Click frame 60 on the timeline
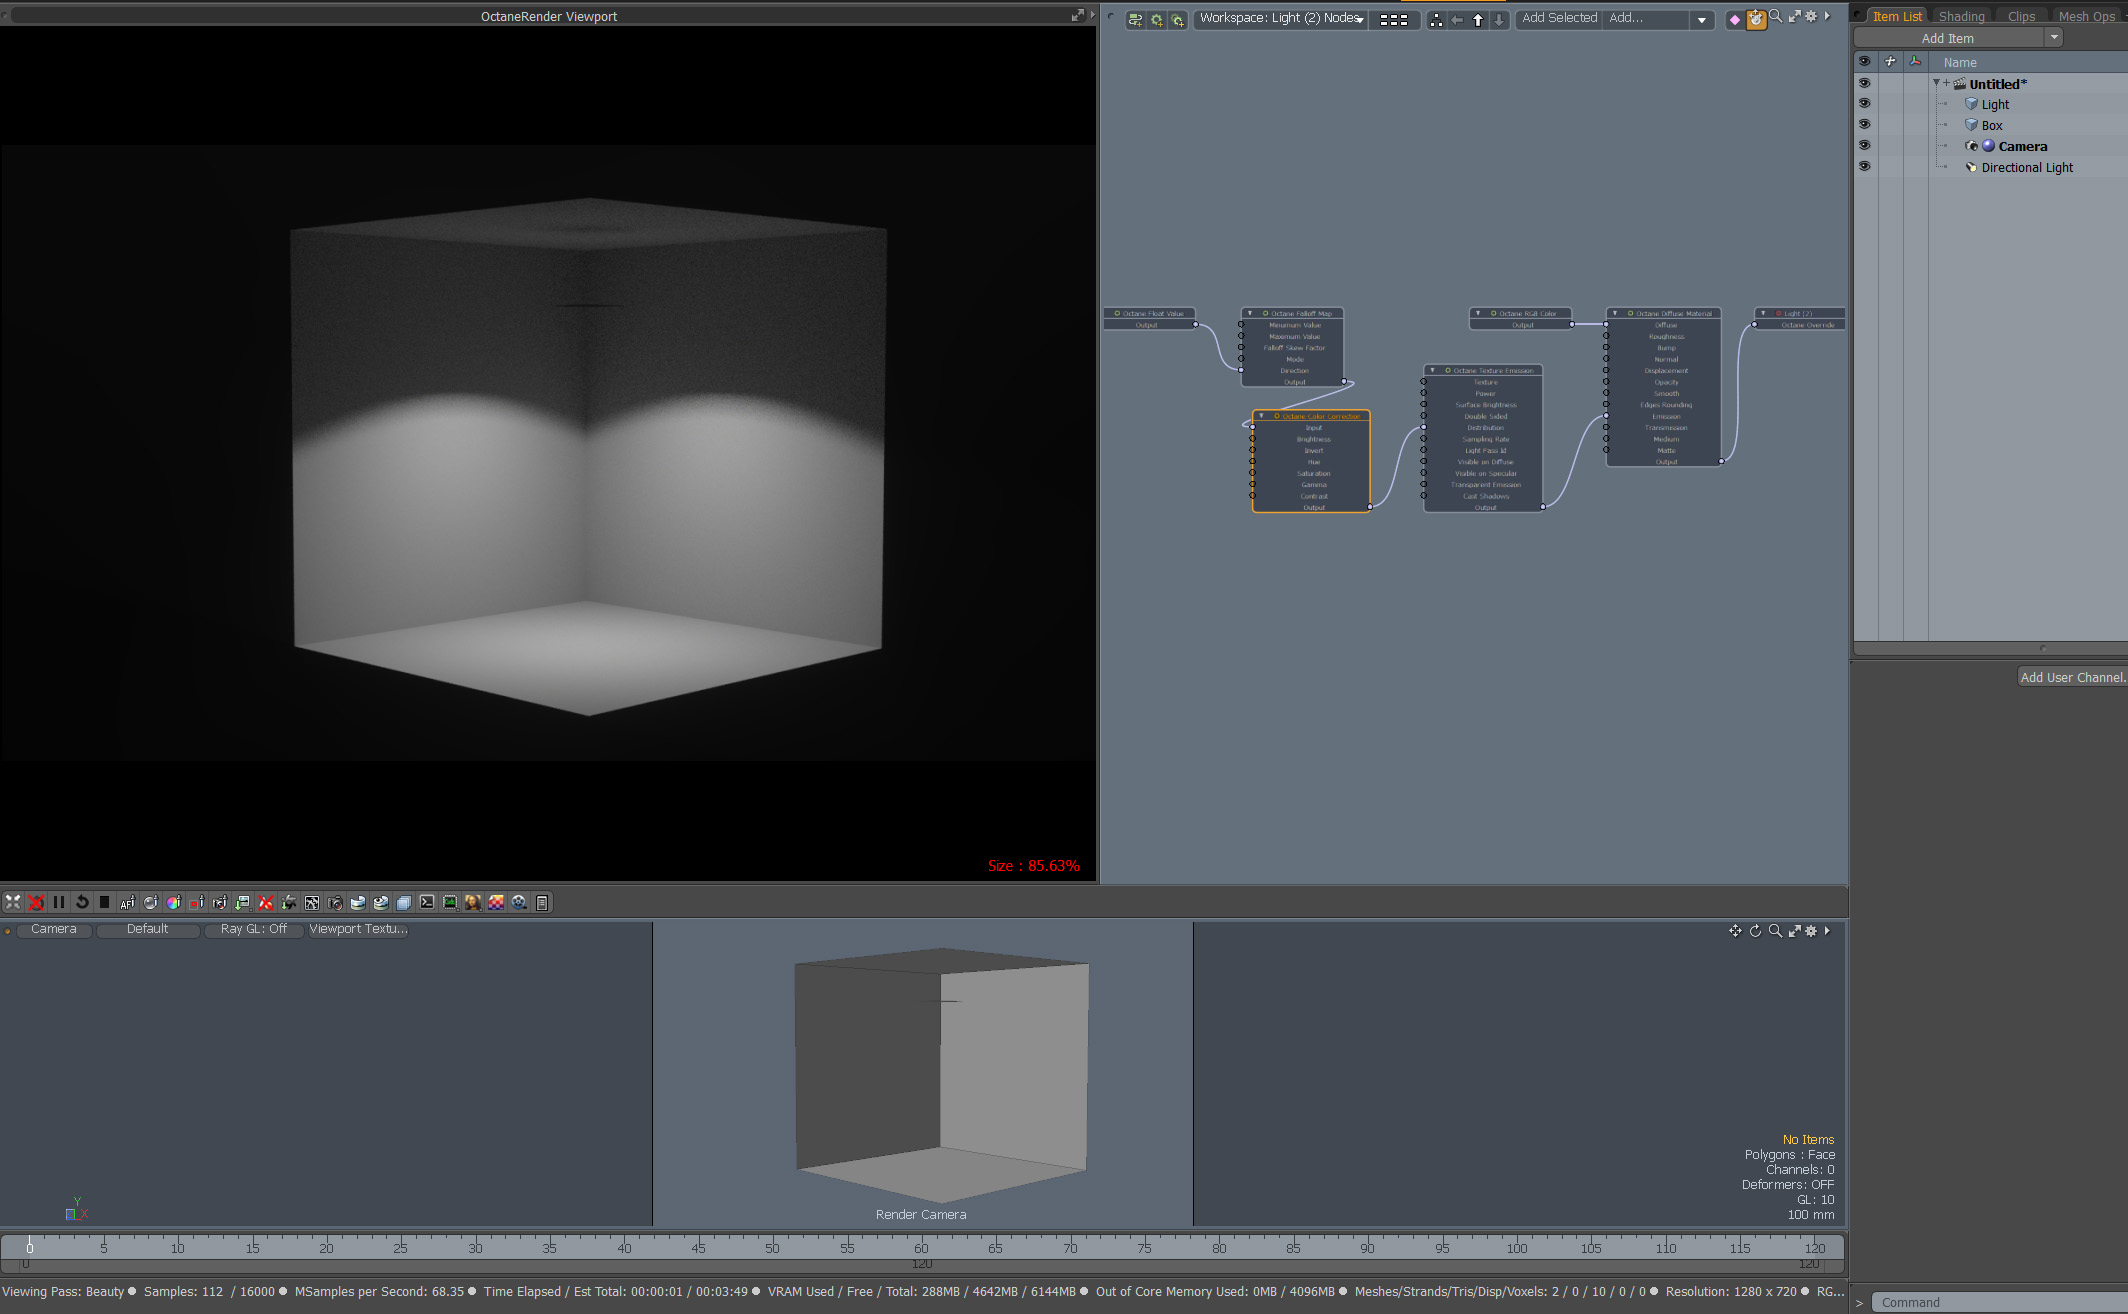 [x=921, y=1247]
